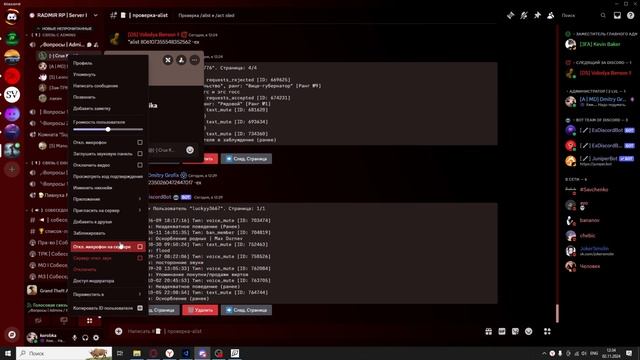The width and height of the screenshot is (640, 360).
Task: Select 'Упомянуть' in context menu
Action: (x=107, y=75)
